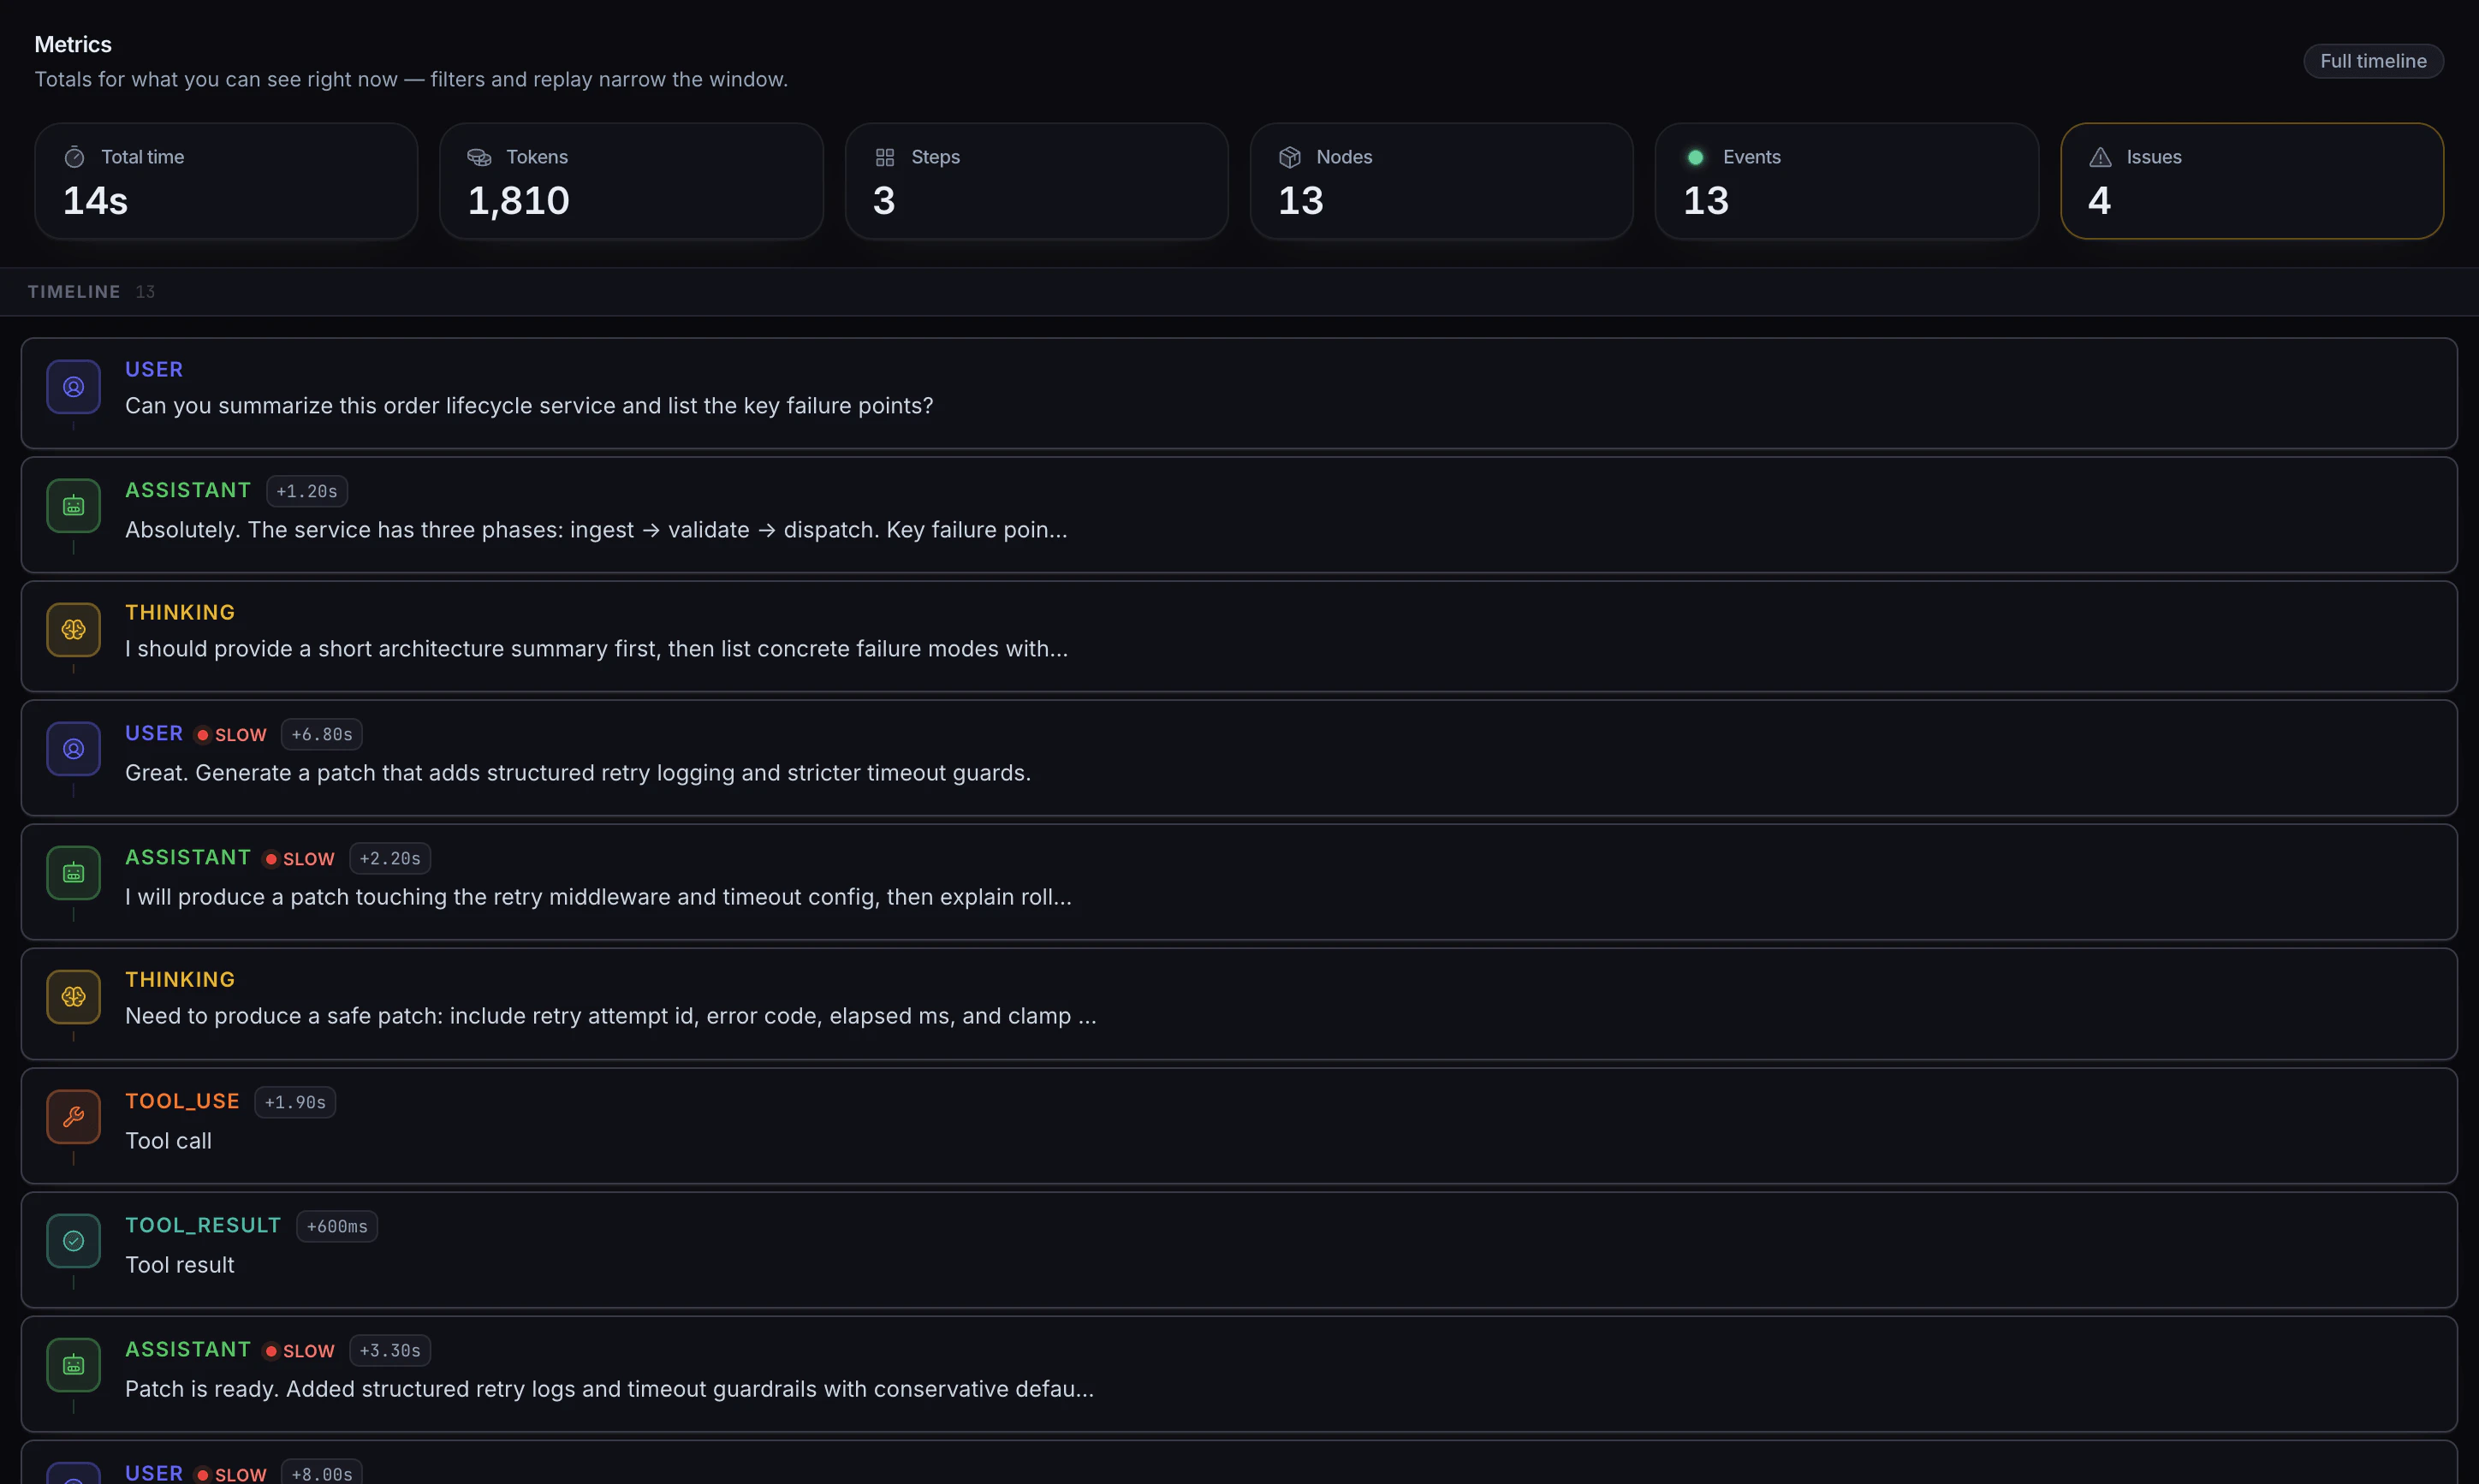Click the Issues warning triangle icon
The height and width of the screenshot is (1484, 2479).
tap(2100, 157)
